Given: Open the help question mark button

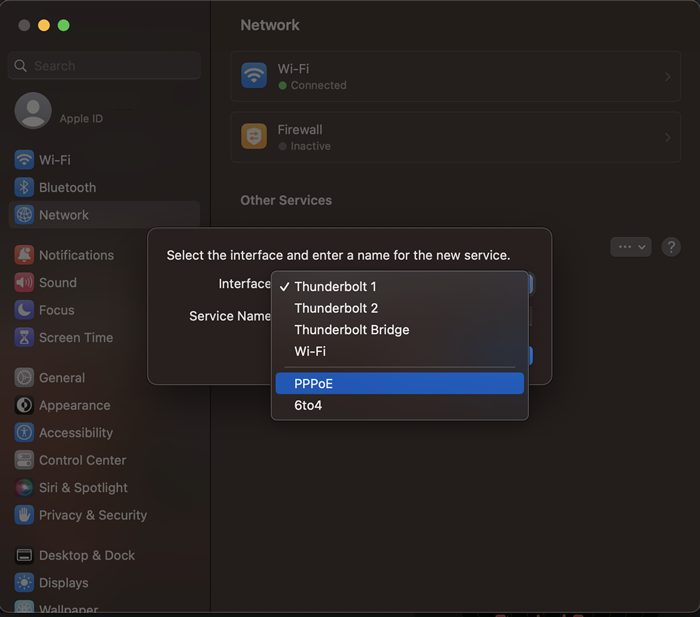Looking at the screenshot, I should click(671, 247).
